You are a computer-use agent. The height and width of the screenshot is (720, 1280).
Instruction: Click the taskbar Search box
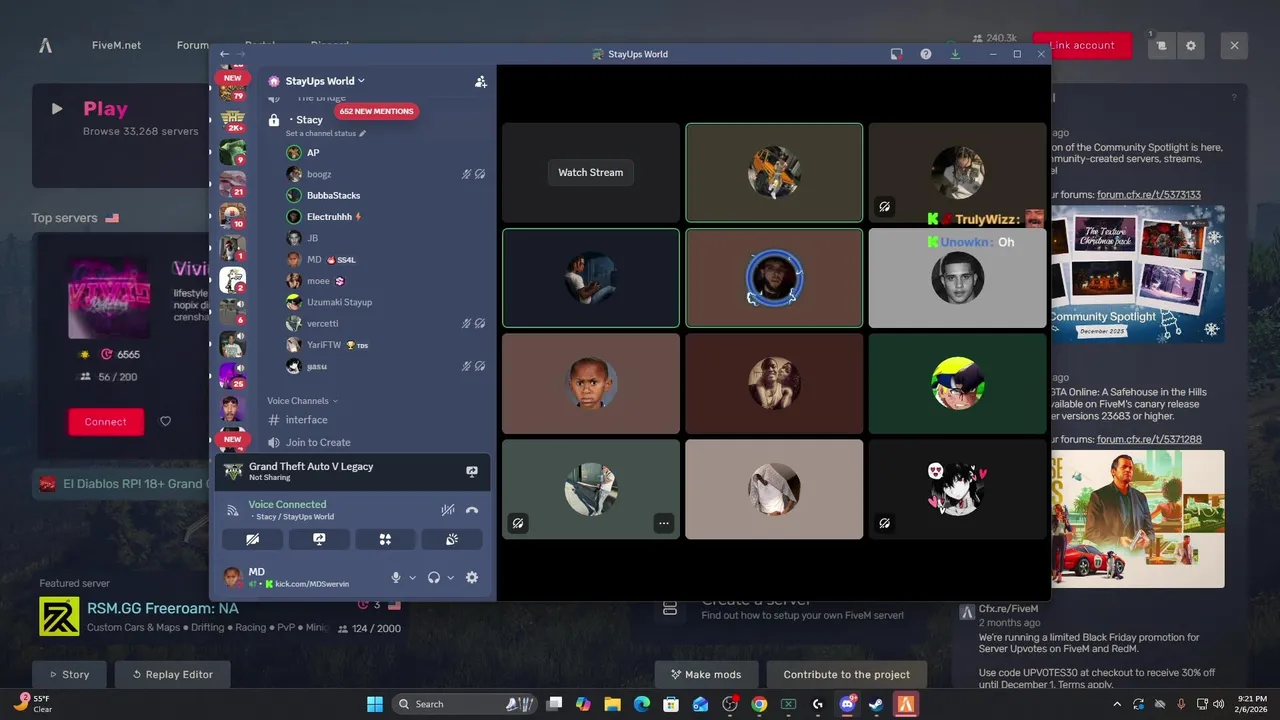463,704
